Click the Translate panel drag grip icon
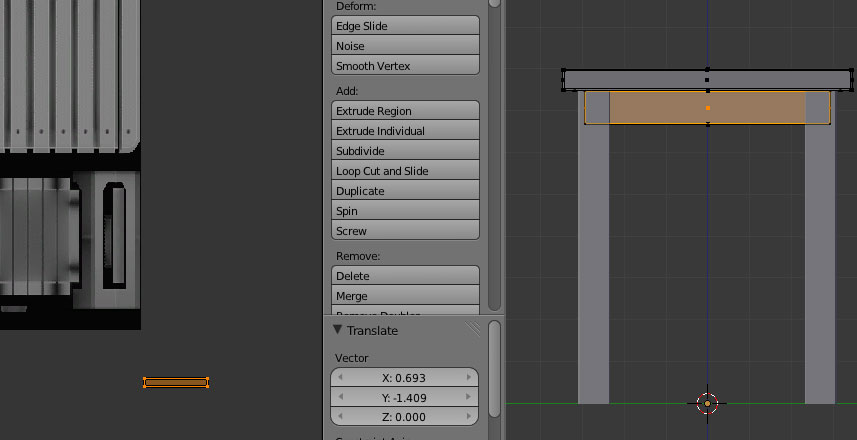Viewport: 857px width, 440px height. pos(472,329)
